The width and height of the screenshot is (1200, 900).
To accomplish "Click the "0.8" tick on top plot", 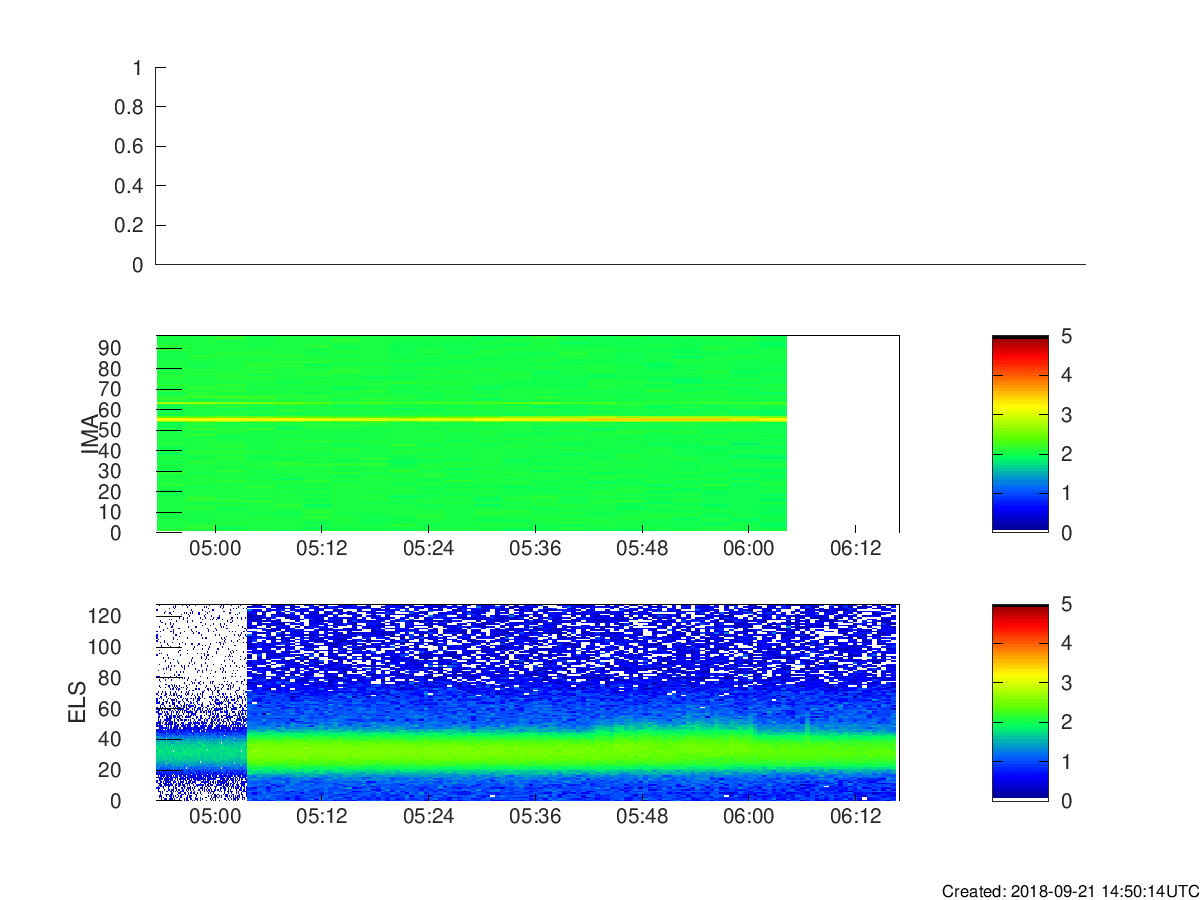I will point(131,107).
